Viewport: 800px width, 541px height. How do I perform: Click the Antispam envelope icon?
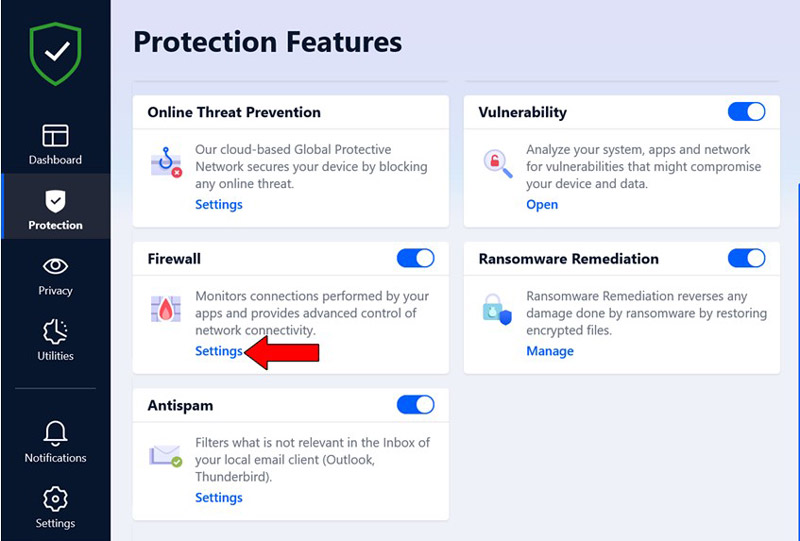165,455
